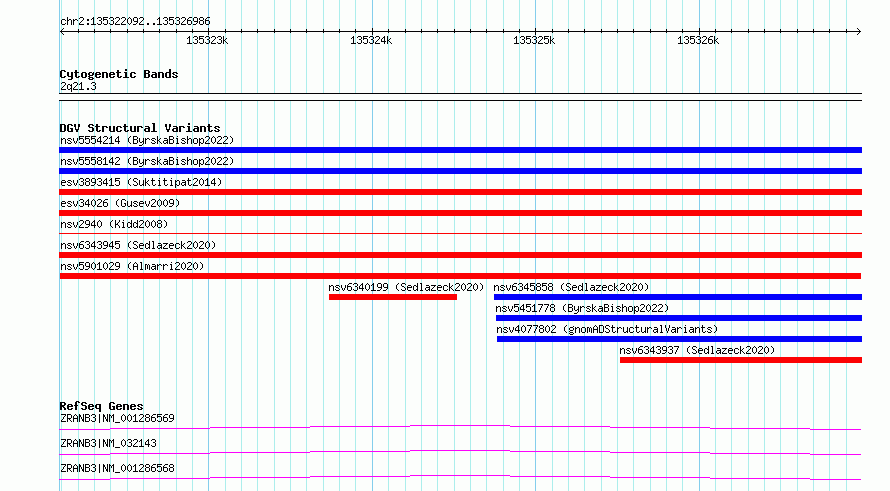
Task: Select the blue nsv5558142 variant bar
Action: (460, 171)
